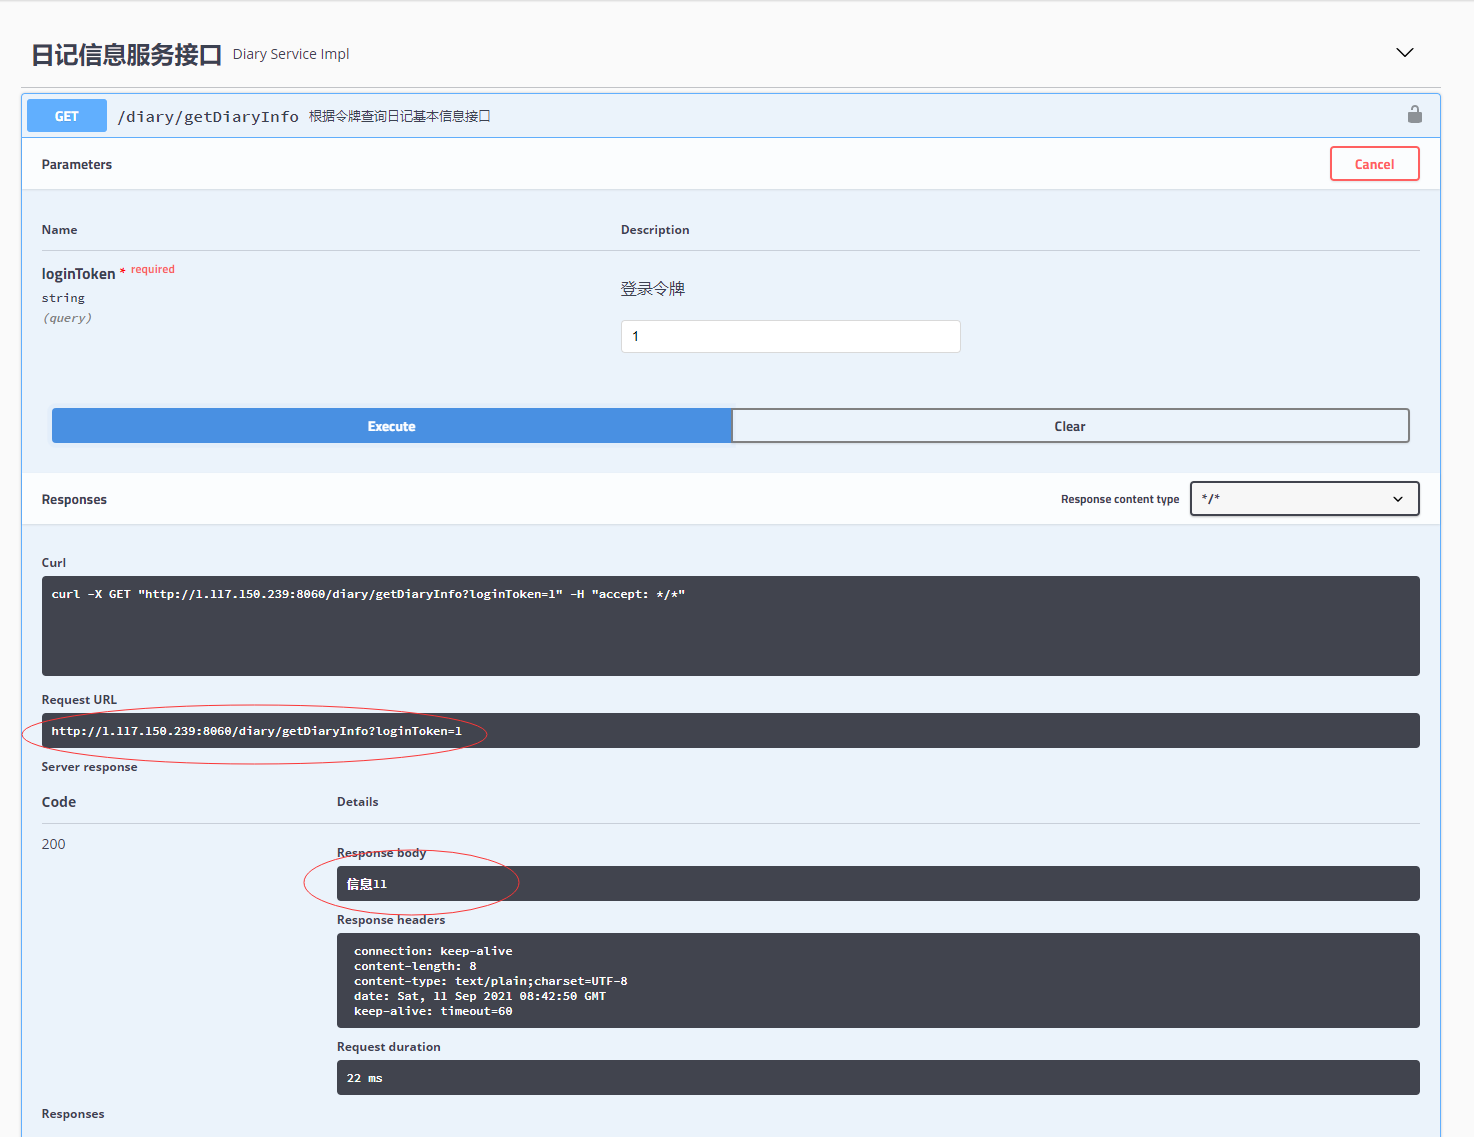
Task: Click the date response header line
Action: coord(480,996)
